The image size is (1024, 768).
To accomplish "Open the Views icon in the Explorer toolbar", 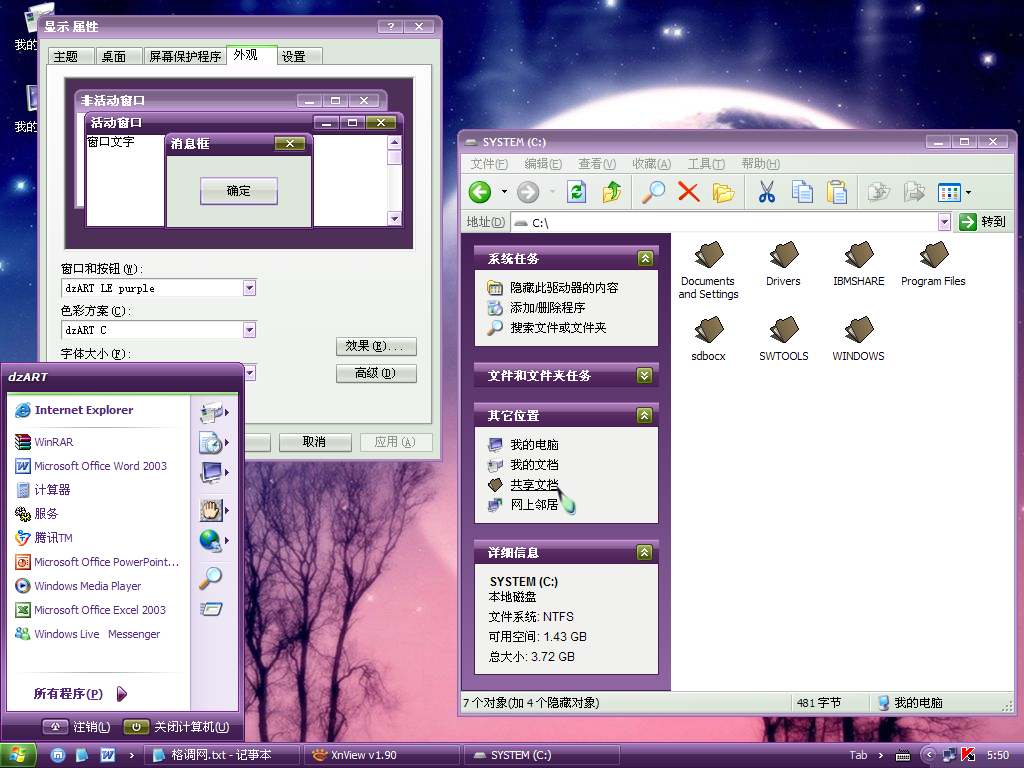I will point(949,192).
